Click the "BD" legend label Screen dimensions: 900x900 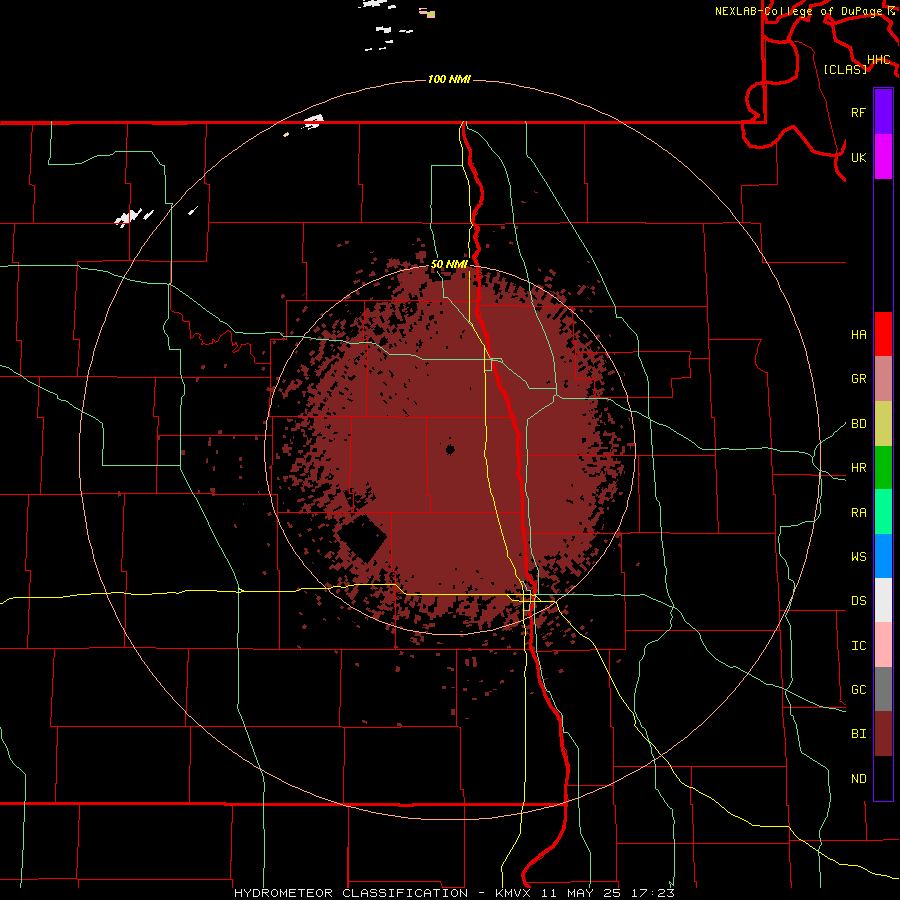pos(858,424)
